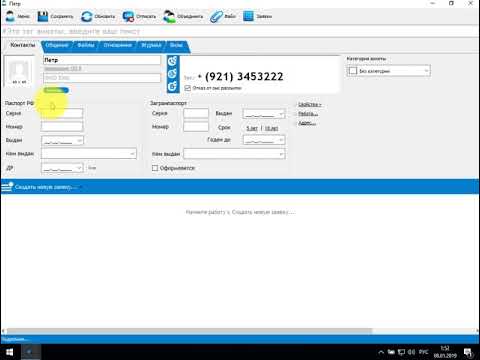Switch to the Отношения tab
The image size is (480, 360).
pos(117,45)
